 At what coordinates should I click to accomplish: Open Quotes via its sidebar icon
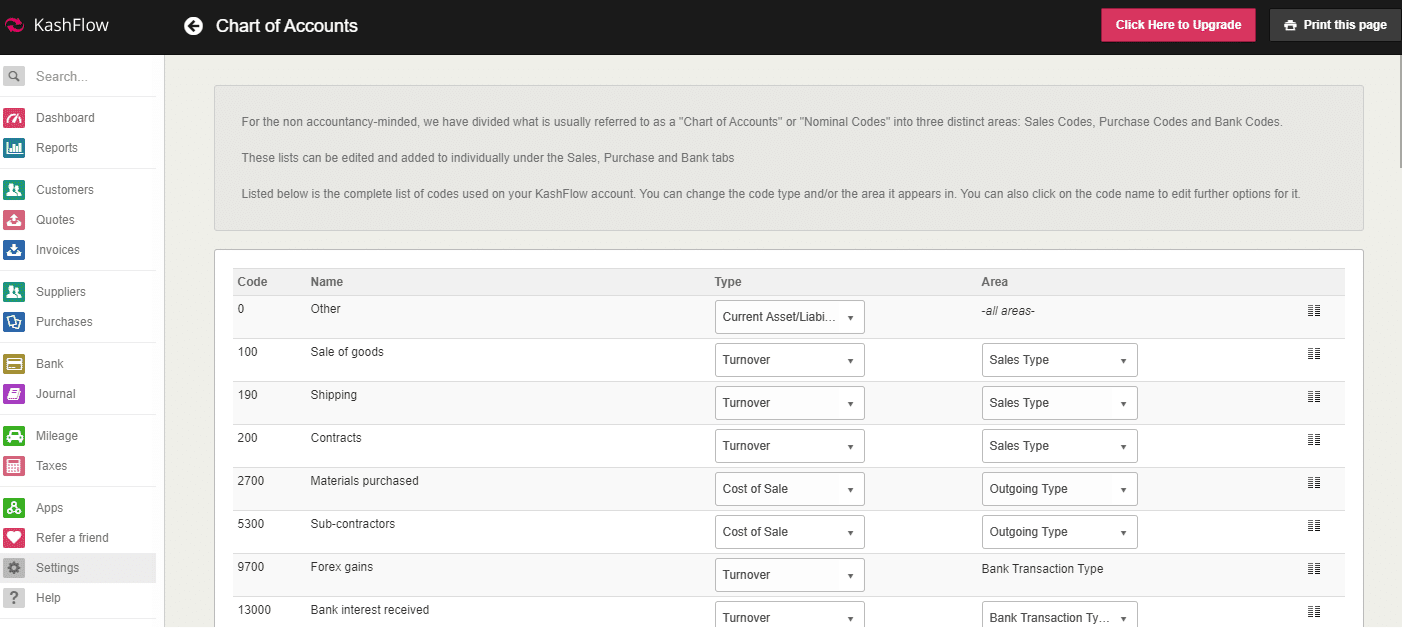(14, 220)
